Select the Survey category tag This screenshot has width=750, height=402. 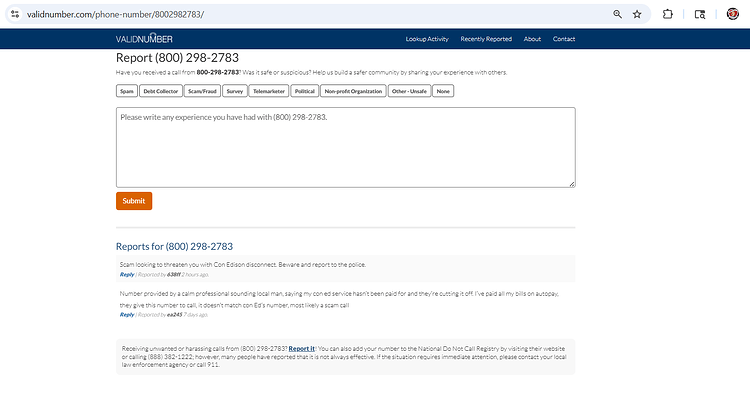[x=235, y=91]
